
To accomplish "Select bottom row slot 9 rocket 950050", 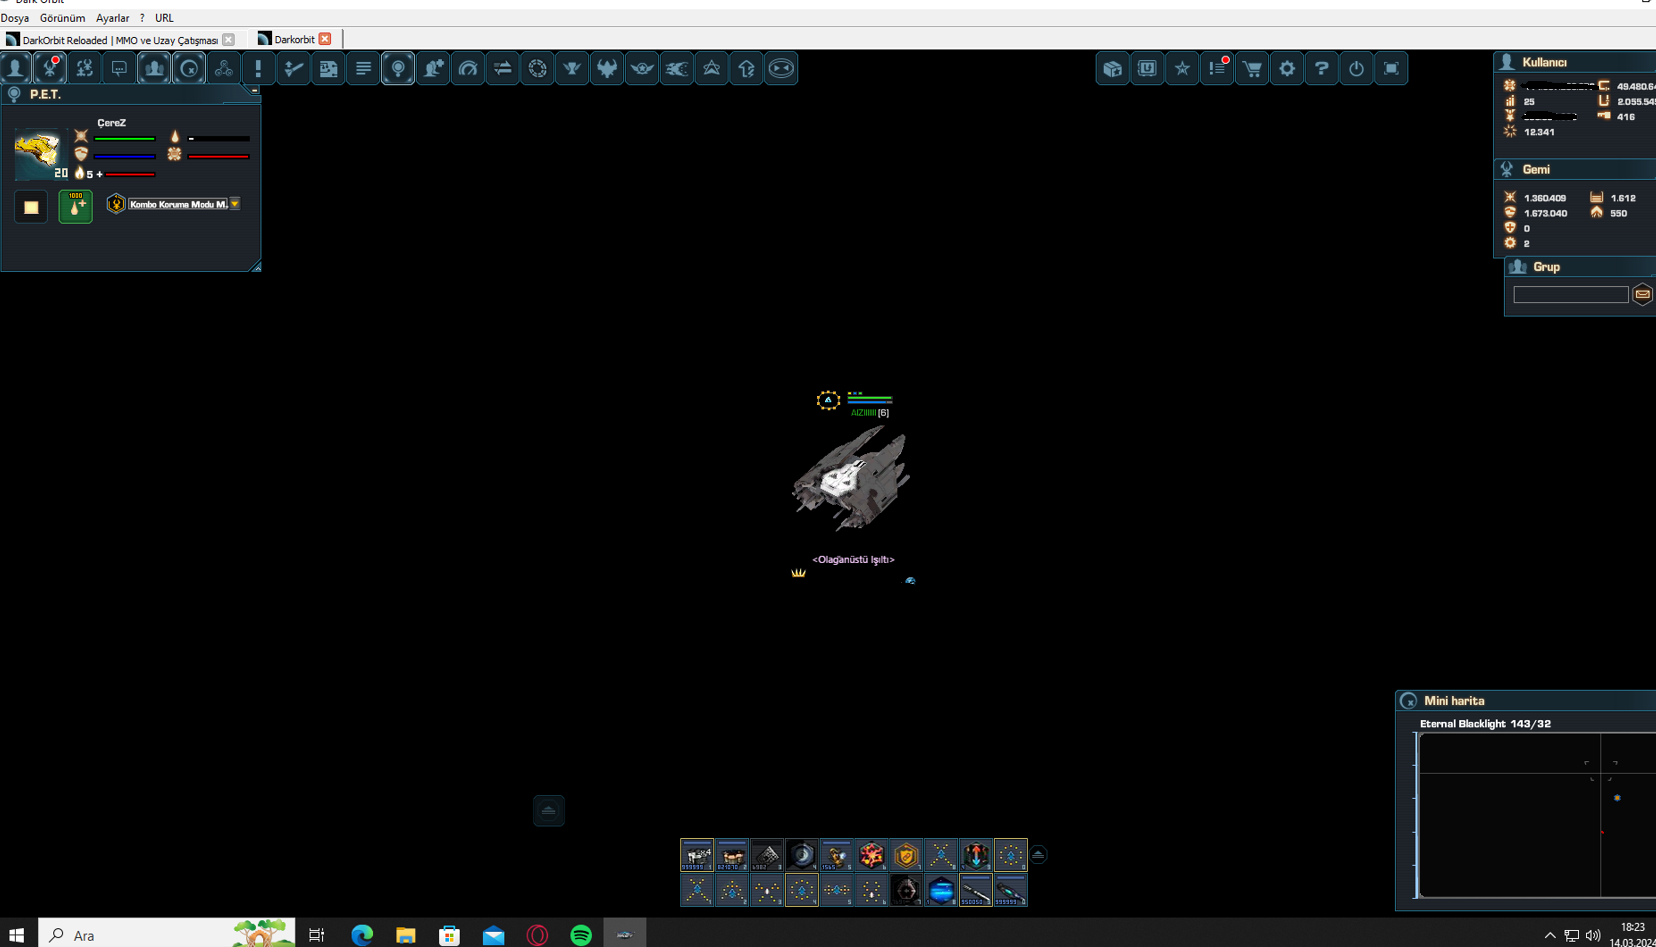I will [x=976, y=890].
